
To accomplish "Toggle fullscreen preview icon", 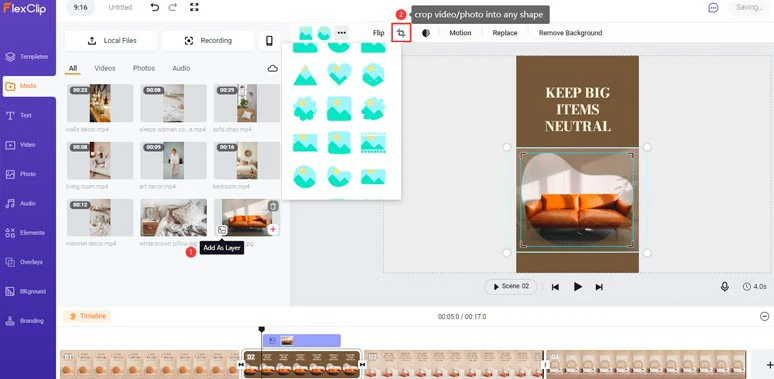I will pyautogui.click(x=194, y=7).
